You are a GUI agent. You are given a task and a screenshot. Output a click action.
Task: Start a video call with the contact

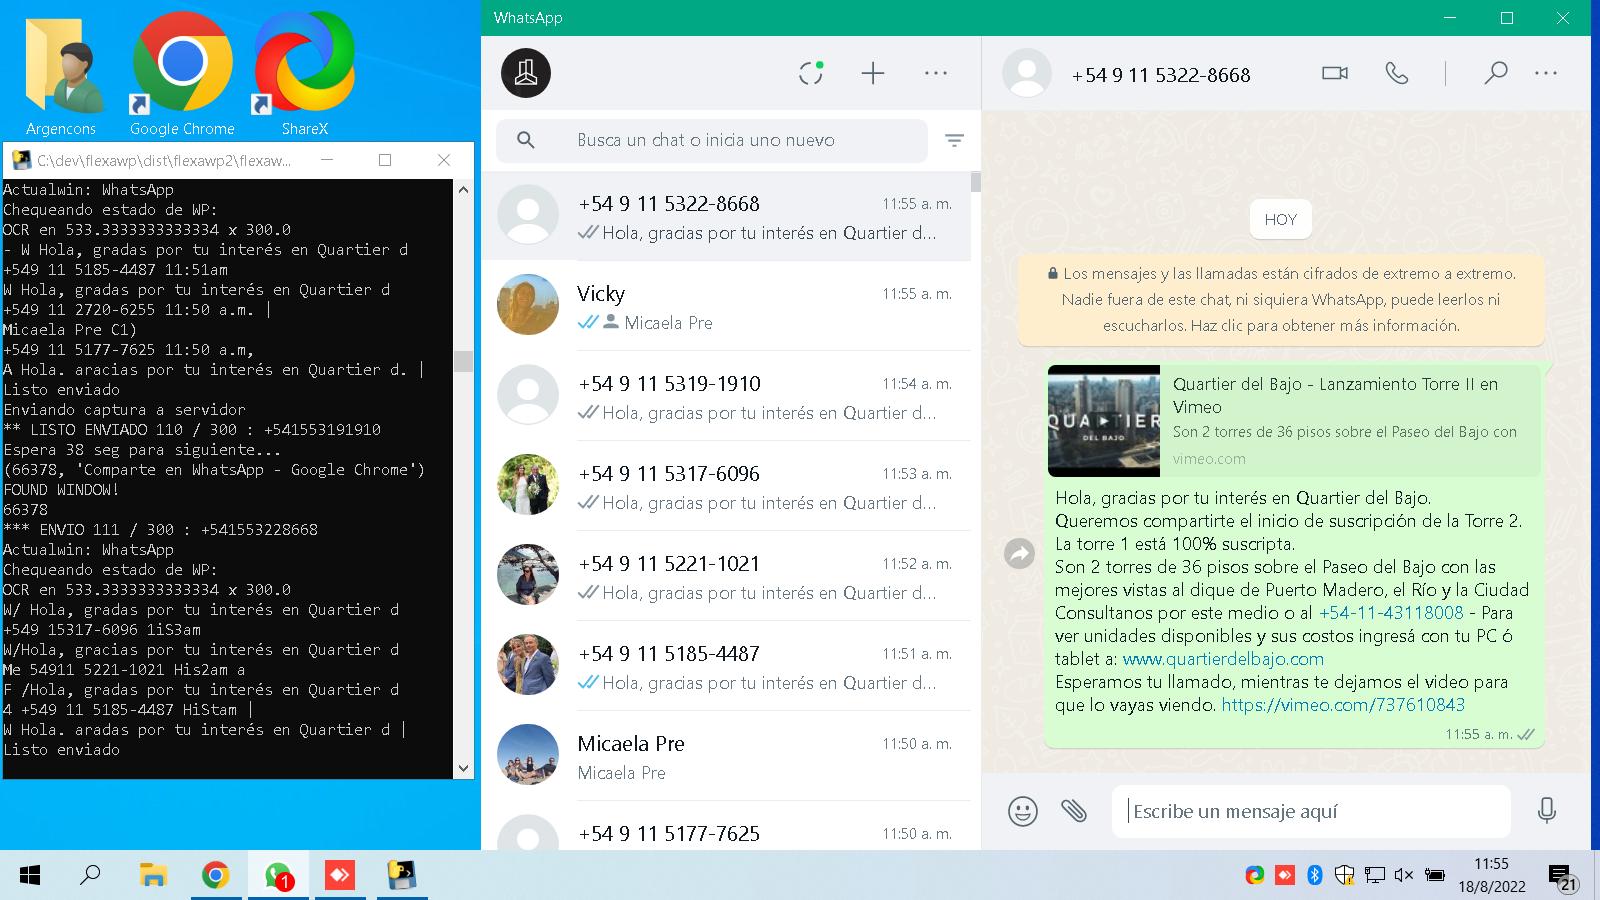(x=1335, y=74)
